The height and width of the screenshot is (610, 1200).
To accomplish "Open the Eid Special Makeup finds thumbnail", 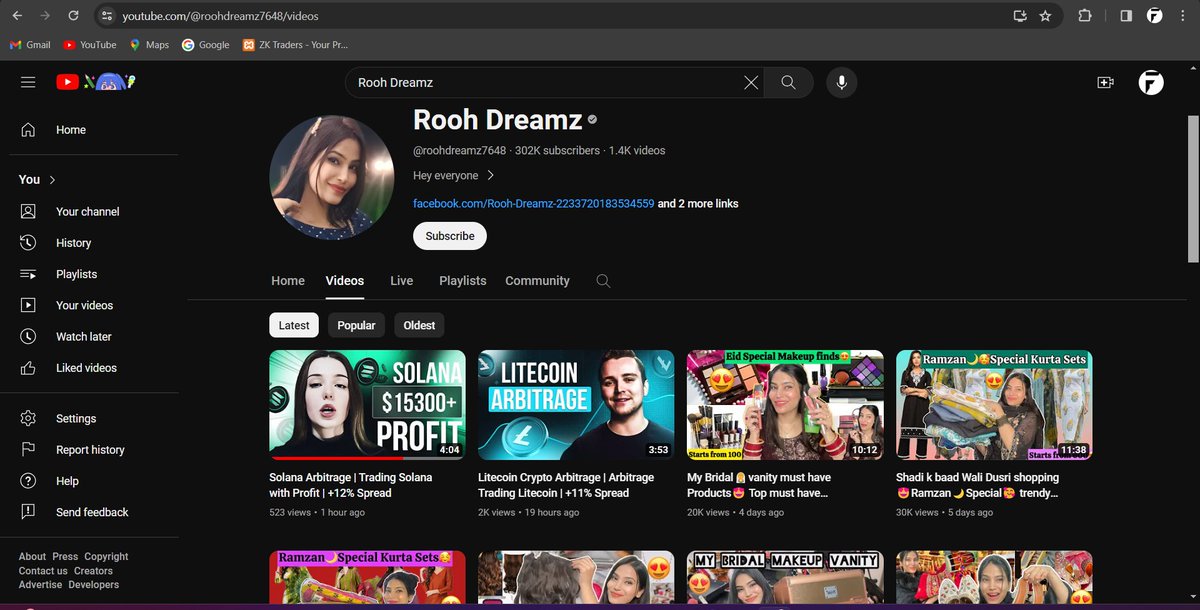I will [x=785, y=405].
